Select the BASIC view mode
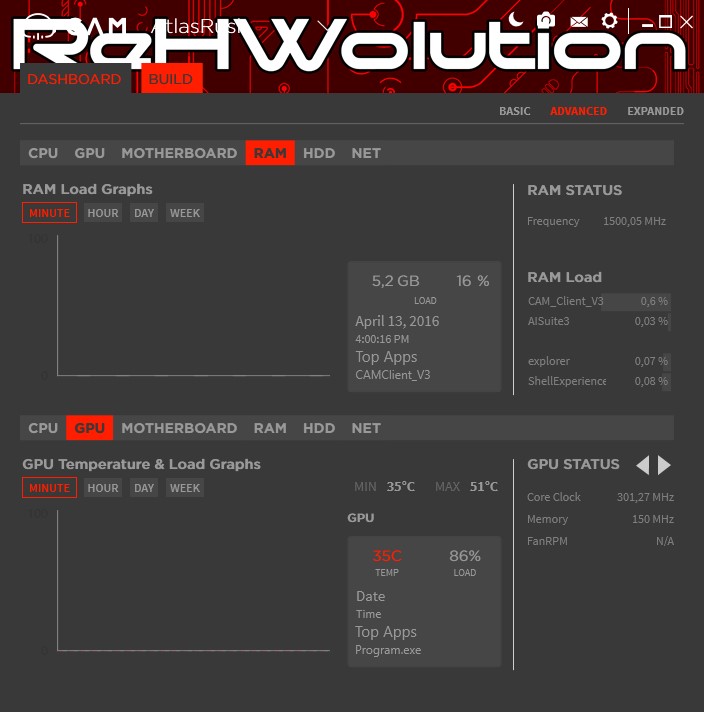 click(x=515, y=111)
